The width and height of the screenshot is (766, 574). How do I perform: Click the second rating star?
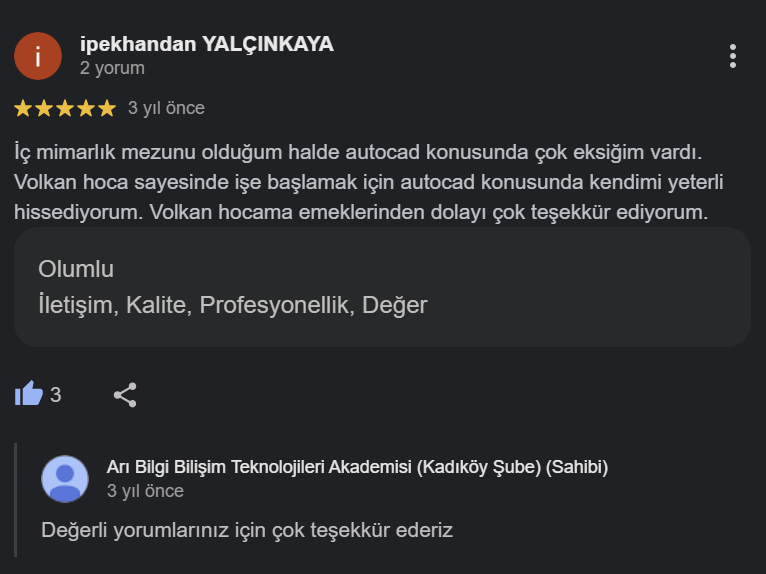[45, 108]
